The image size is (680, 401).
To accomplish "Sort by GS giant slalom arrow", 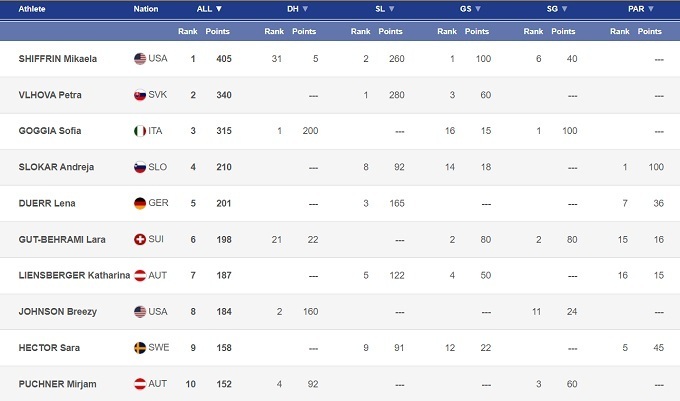I will (478, 9).
